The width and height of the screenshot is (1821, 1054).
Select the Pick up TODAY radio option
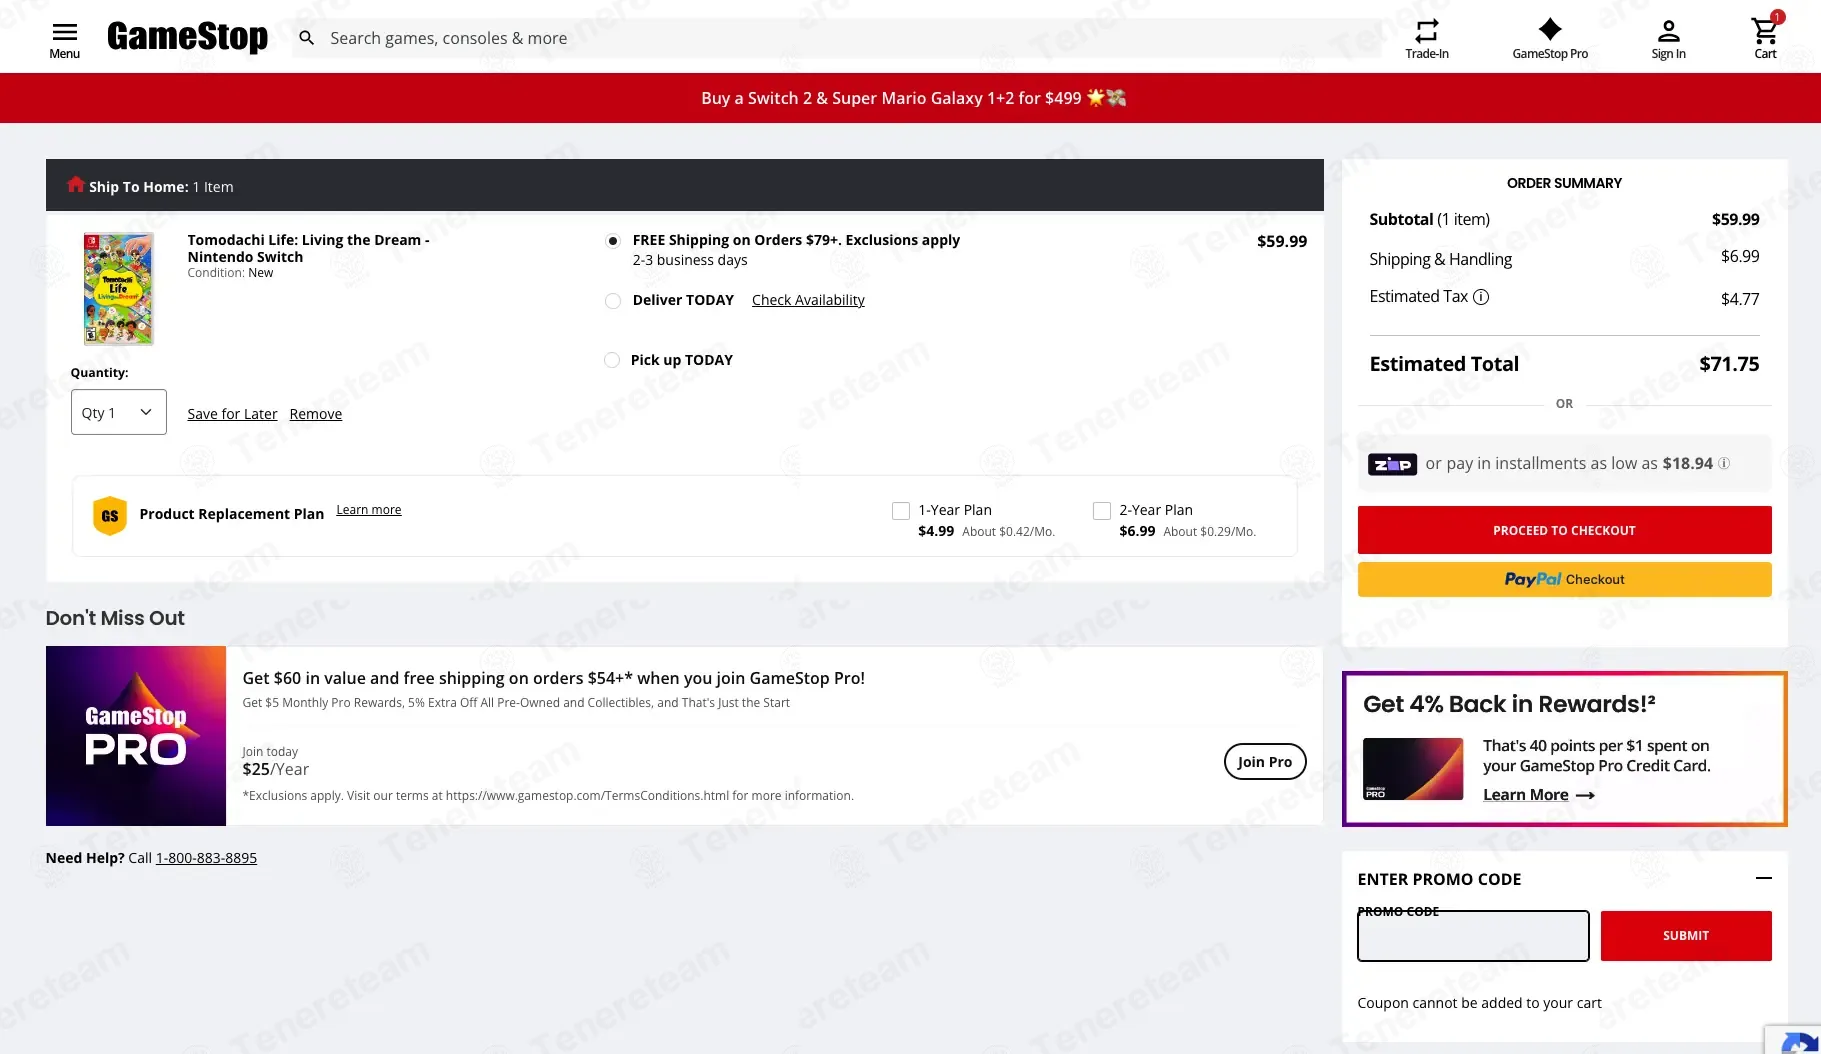click(x=612, y=360)
